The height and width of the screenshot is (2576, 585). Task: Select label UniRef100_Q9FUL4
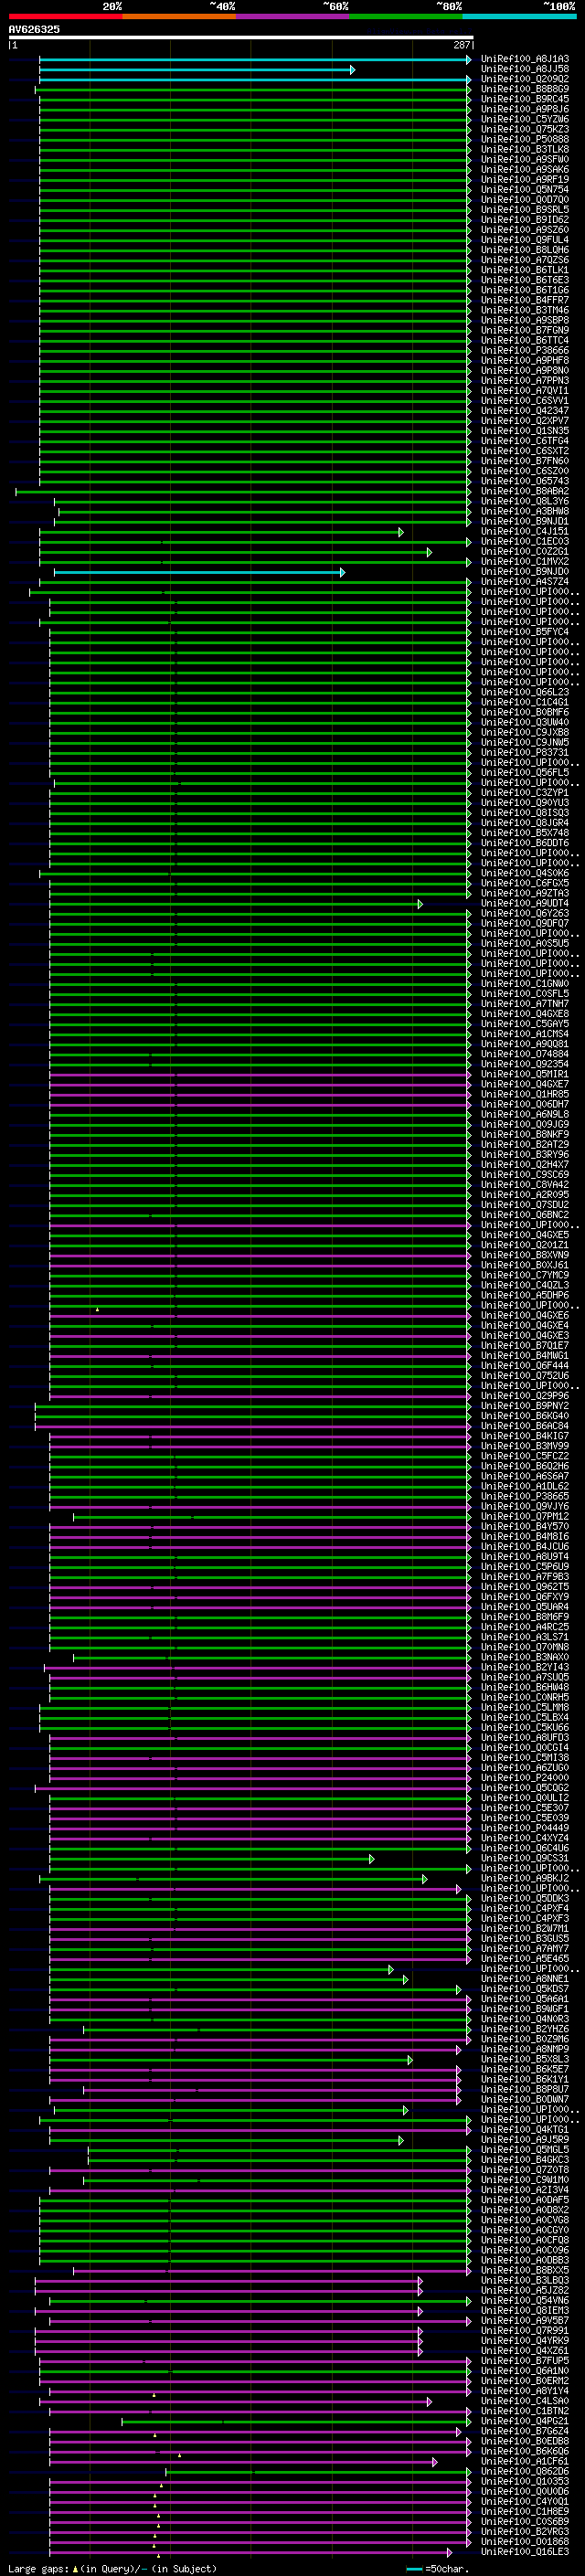(525, 241)
